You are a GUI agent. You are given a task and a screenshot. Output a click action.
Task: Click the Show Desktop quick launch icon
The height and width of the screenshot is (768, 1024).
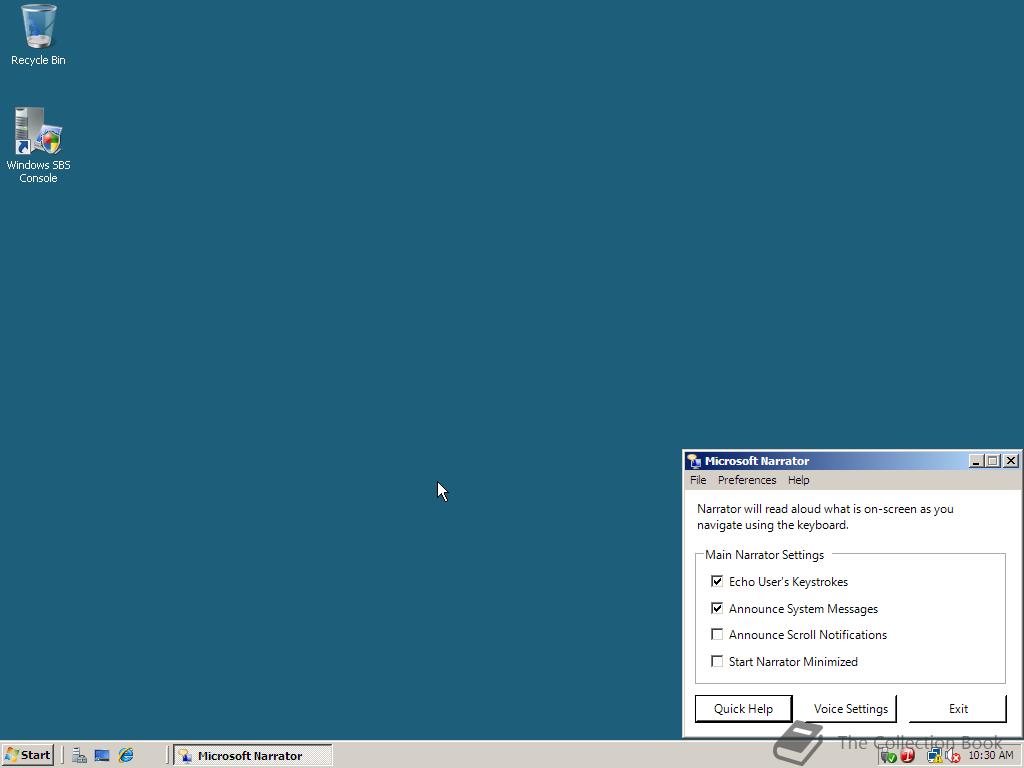click(x=102, y=756)
